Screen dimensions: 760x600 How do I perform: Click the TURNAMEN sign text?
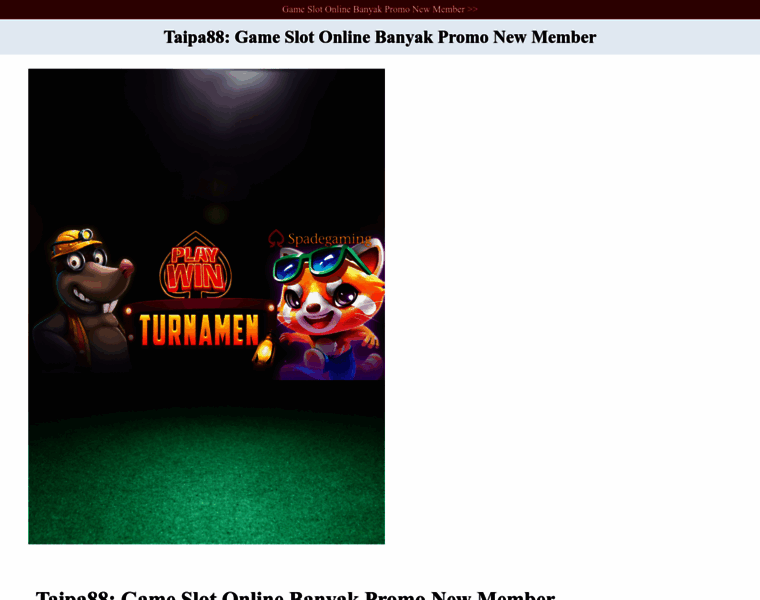[199, 330]
